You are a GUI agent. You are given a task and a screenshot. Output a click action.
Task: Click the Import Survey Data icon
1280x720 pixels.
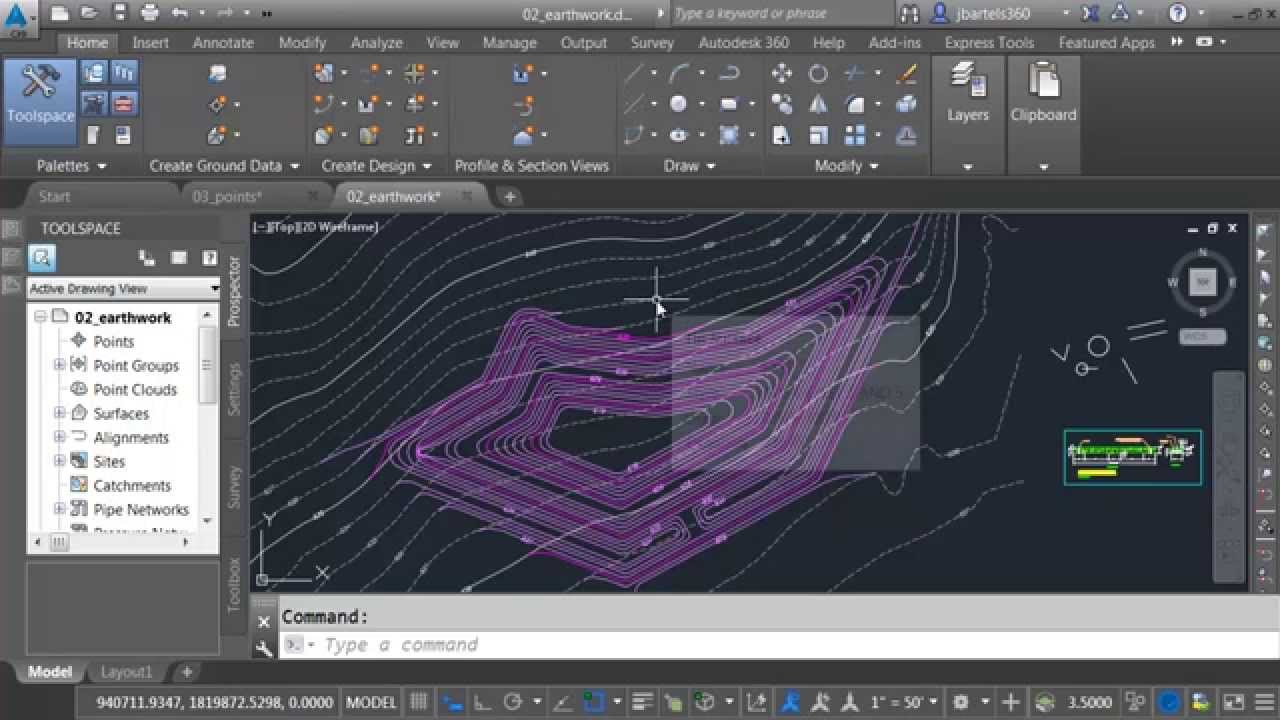click(x=218, y=73)
